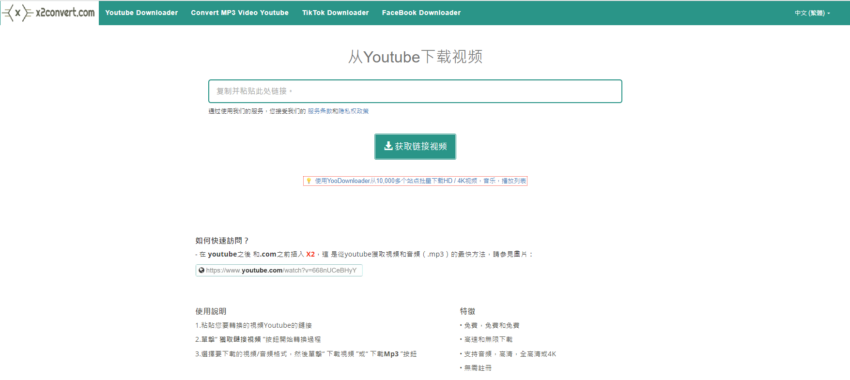Click the 如何快速訪問？ heading
Image resolution: width=850 pixels, height=380 pixels.
222,241
